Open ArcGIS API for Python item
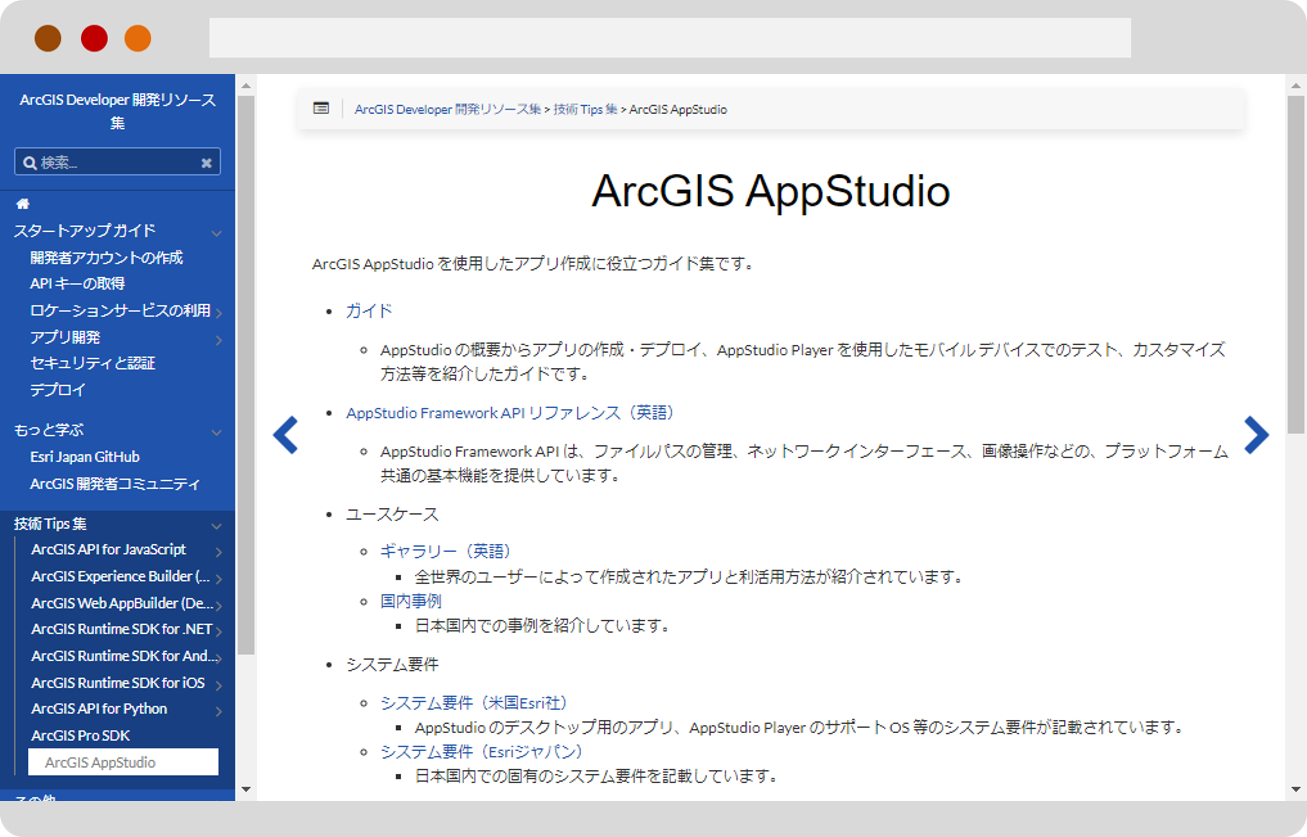This screenshot has height=837, width=1307. click(x=99, y=708)
